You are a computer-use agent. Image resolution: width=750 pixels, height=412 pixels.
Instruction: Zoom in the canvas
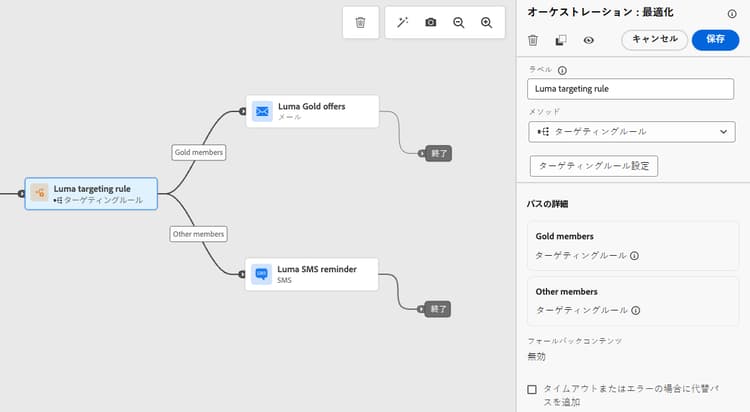[486, 22]
